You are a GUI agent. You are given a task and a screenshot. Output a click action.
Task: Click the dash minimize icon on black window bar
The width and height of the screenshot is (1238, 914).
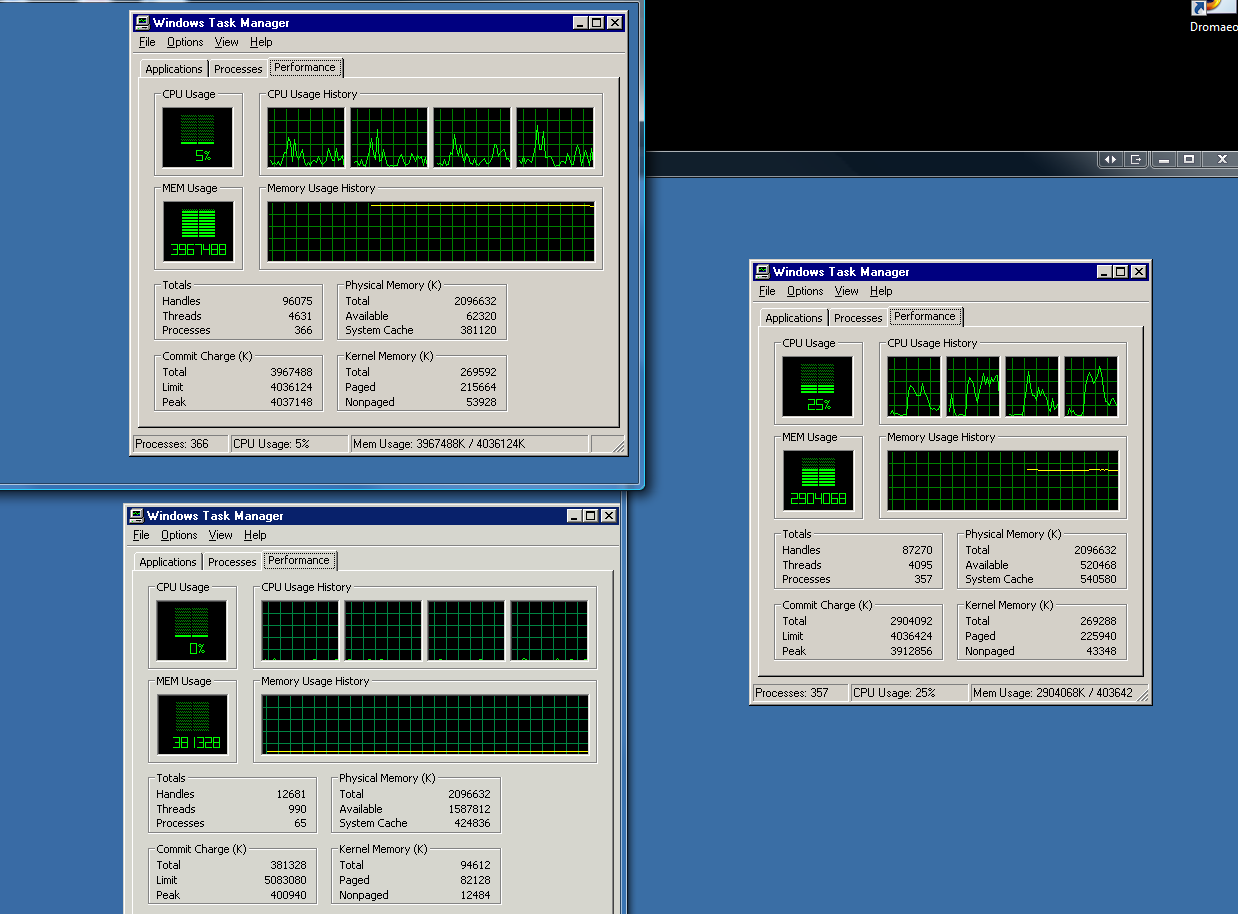click(1163, 159)
